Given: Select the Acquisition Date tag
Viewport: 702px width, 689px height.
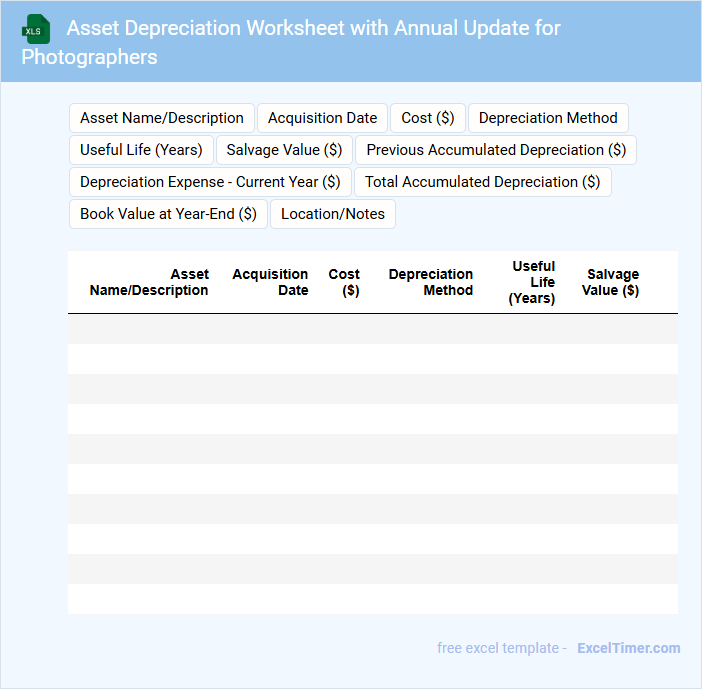Looking at the screenshot, I should tap(322, 118).
